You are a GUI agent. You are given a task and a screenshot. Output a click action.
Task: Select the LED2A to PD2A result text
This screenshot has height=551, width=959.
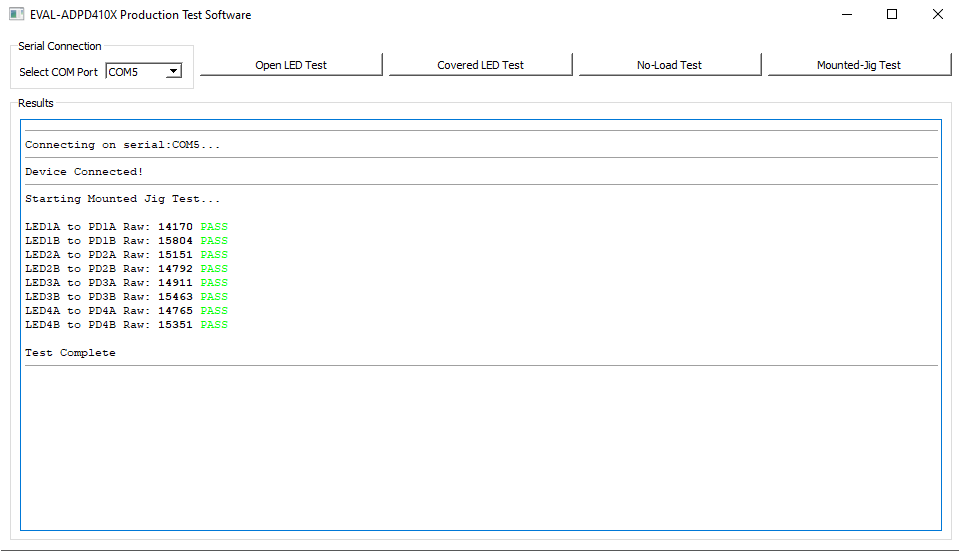88,255
